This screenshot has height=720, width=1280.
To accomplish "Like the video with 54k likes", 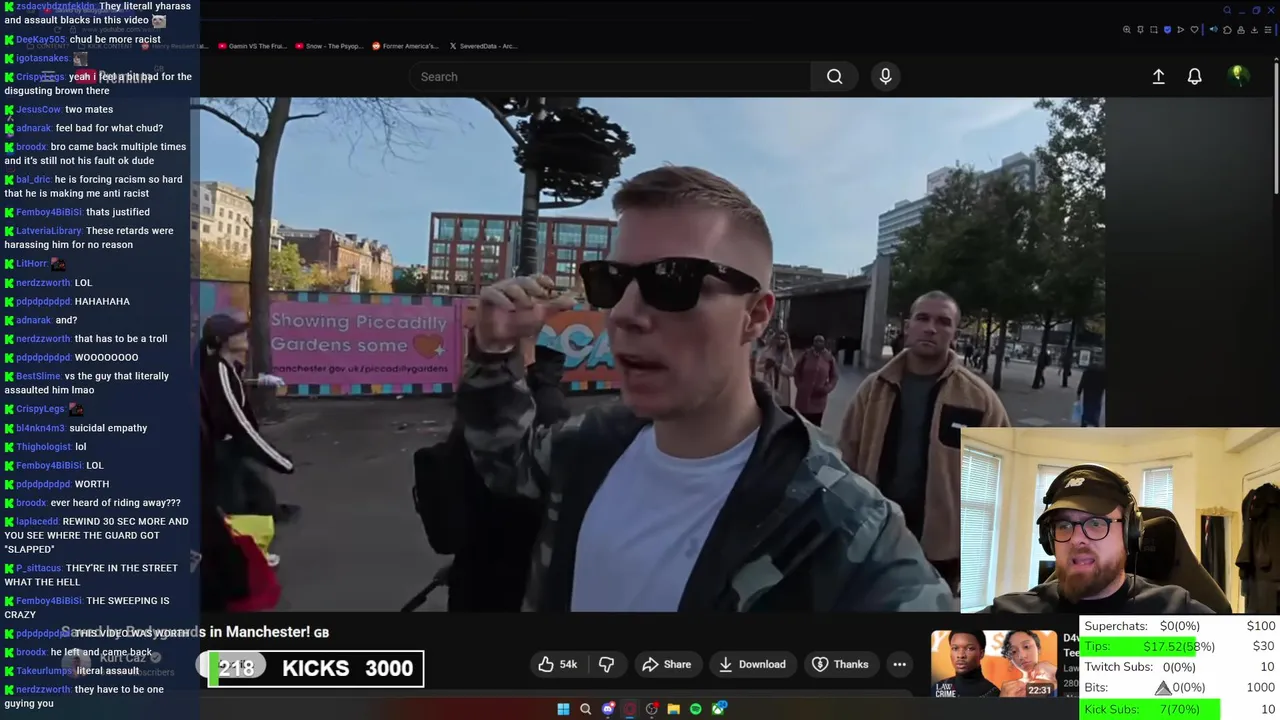I will (x=558, y=664).
